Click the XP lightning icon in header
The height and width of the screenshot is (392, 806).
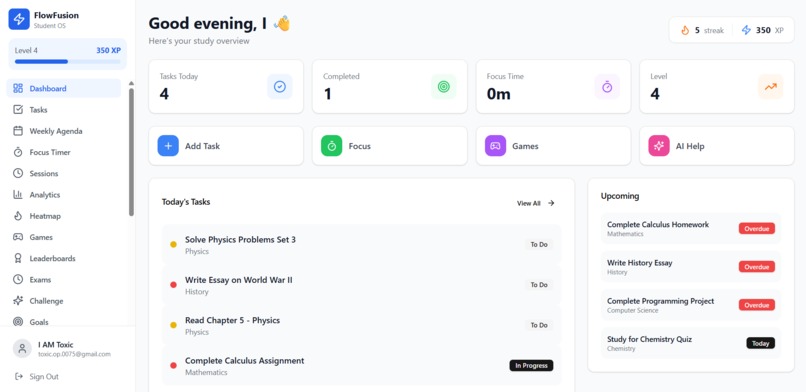(x=746, y=30)
